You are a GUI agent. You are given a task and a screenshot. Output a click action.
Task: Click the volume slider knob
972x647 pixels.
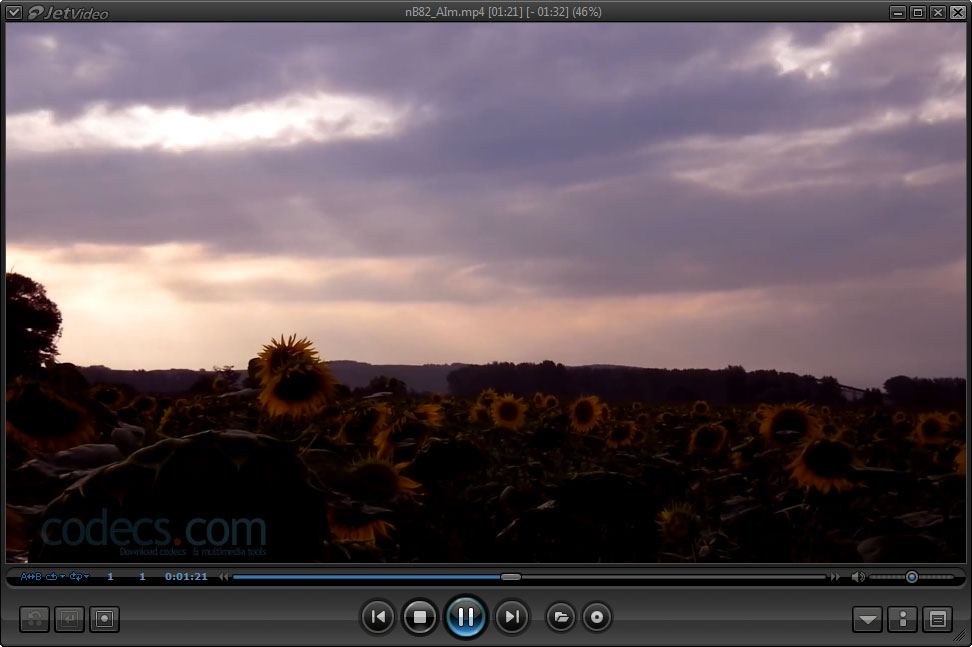click(x=912, y=577)
